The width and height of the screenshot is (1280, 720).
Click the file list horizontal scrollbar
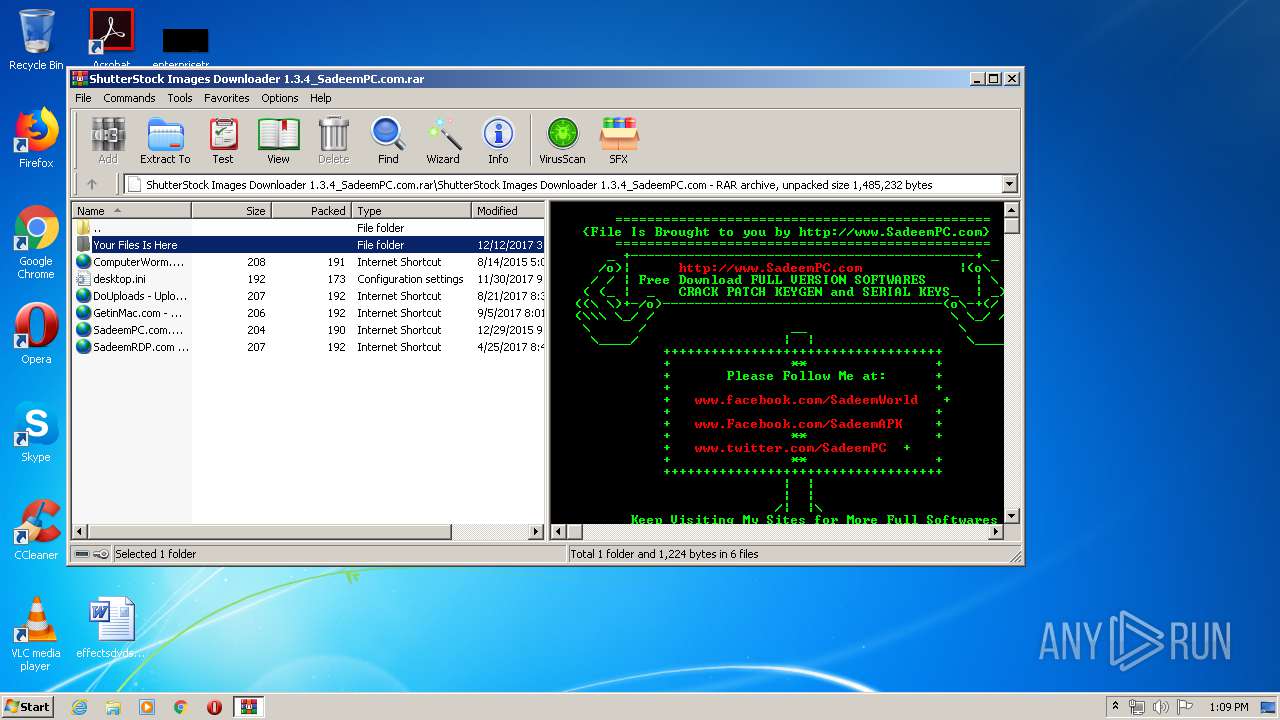click(309, 532)
